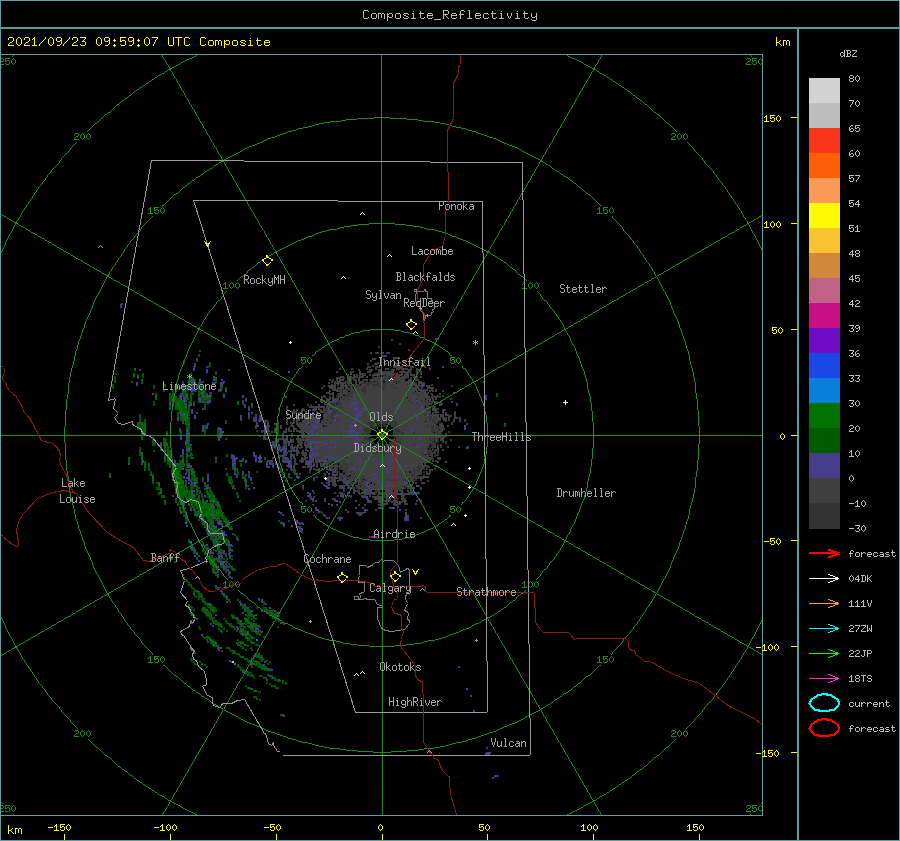The image size is (900, 841).
Task: Click the dBZ legend heading
Action: tap(848, 53)
